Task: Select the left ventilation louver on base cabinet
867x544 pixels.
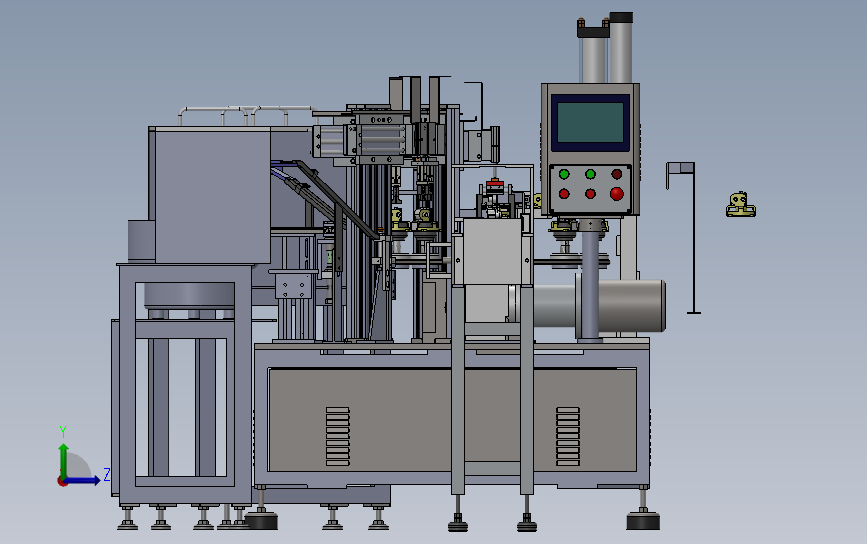Action: [x=337, y=436]
